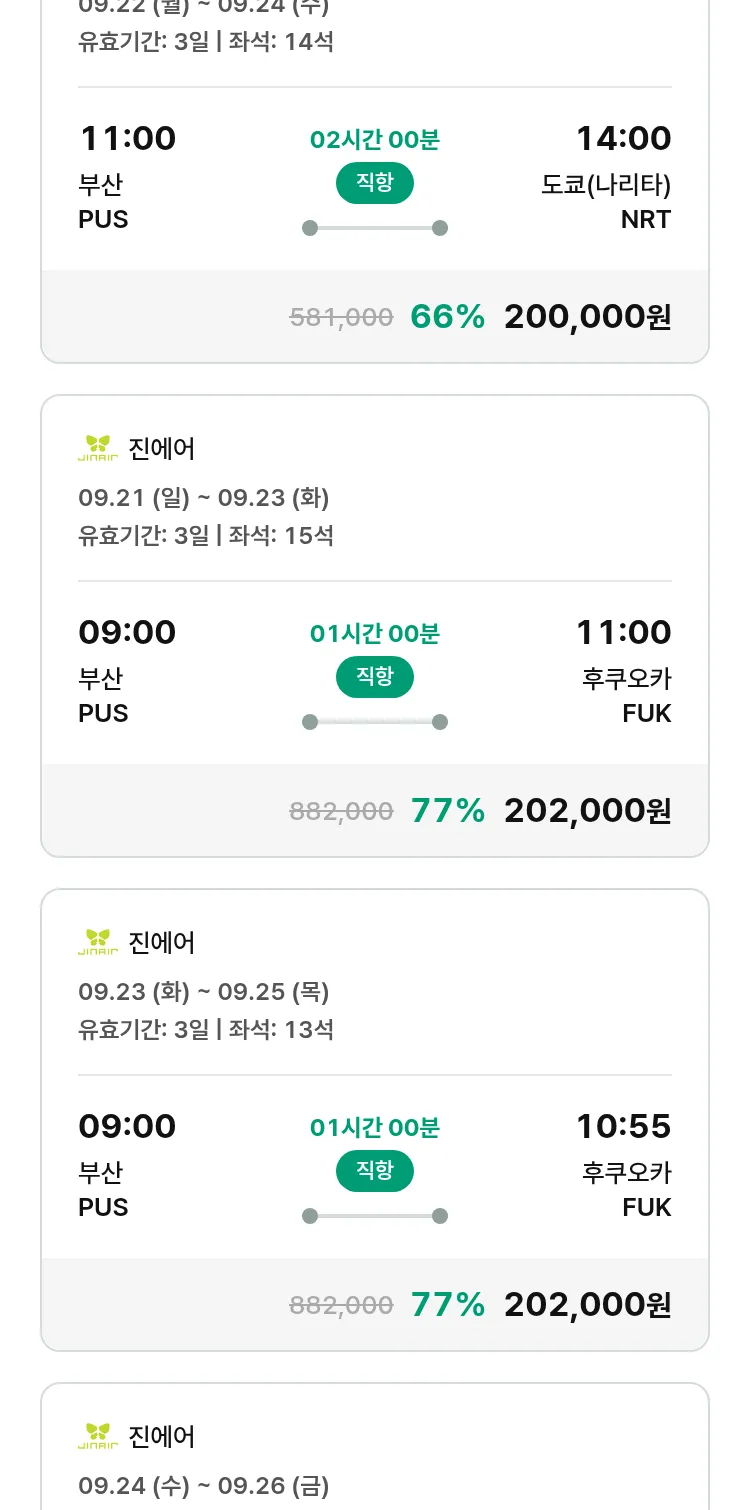The width and height of the screenshot is (750, 1510).
Task: Click Jin Air logo on 09.23 ~ 09.25 card
Action: tap(98, 942)
